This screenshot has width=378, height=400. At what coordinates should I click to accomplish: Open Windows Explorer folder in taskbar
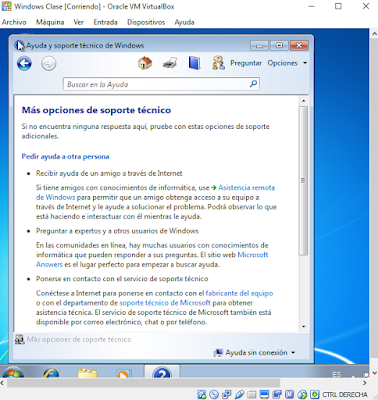[x=88, y=373]
